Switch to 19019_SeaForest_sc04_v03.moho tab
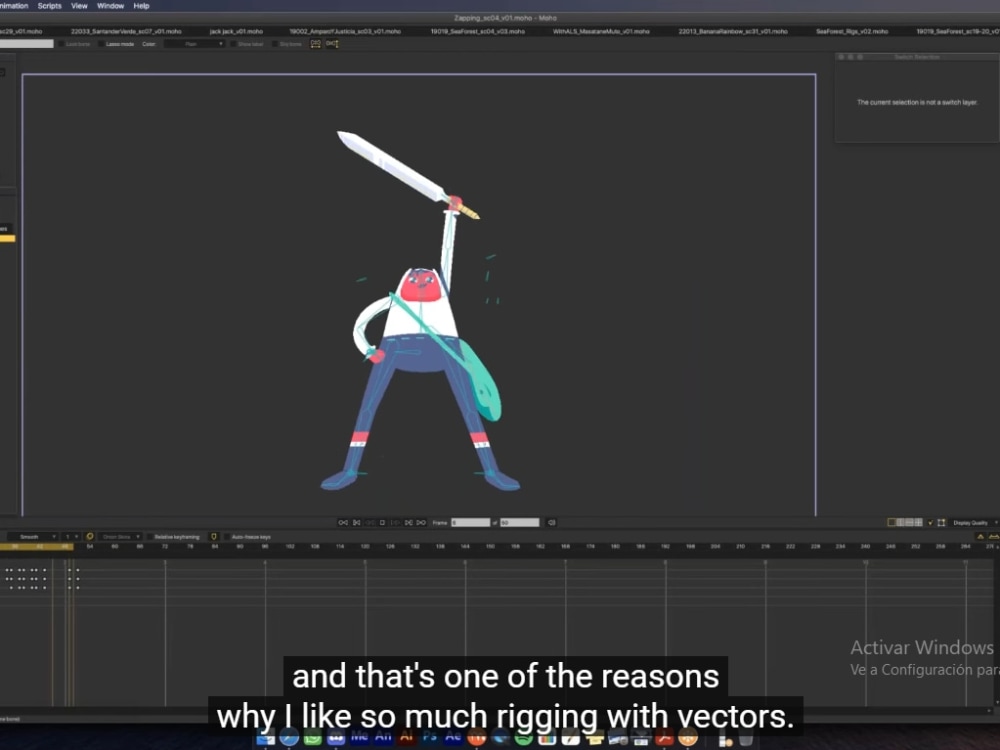 click(478, 31)
